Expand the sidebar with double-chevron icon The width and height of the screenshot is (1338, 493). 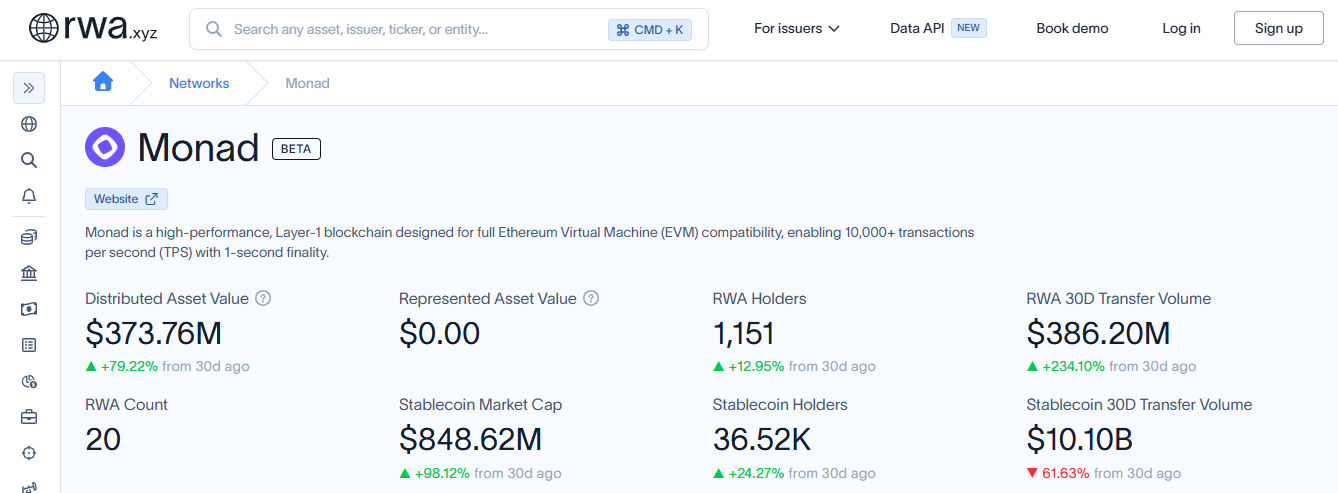[x=29, y=88]
